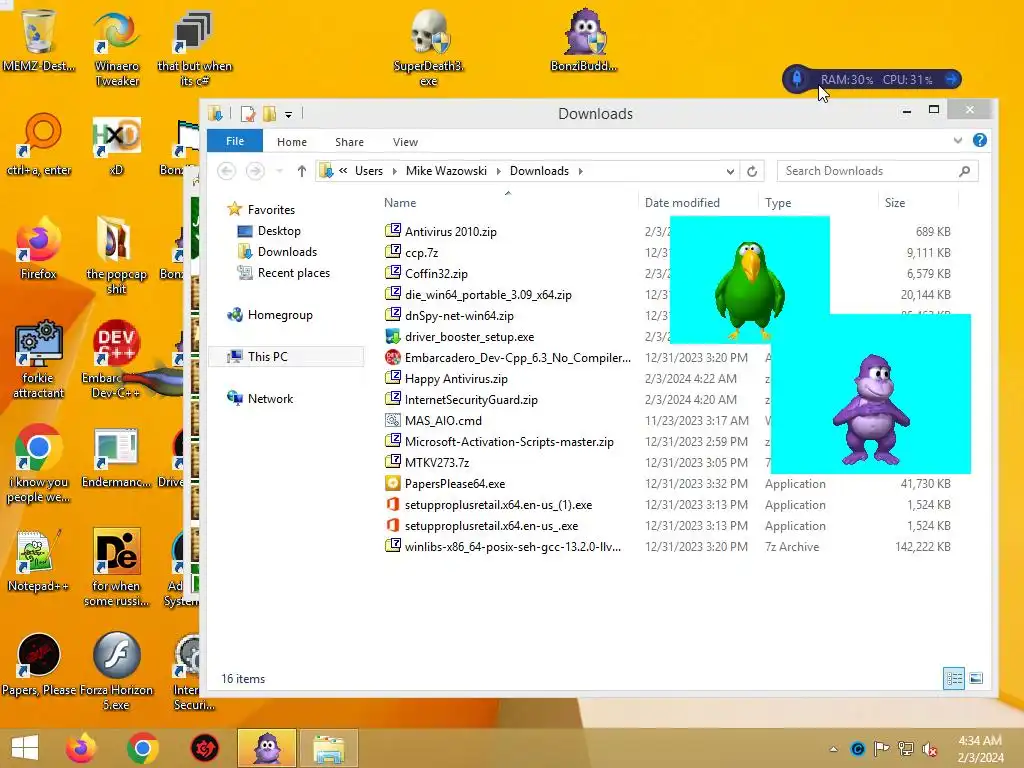Open the Customize Quick Access Toolbar dropdown
The image size is (1024, 768).
click(x=288, y=115)
